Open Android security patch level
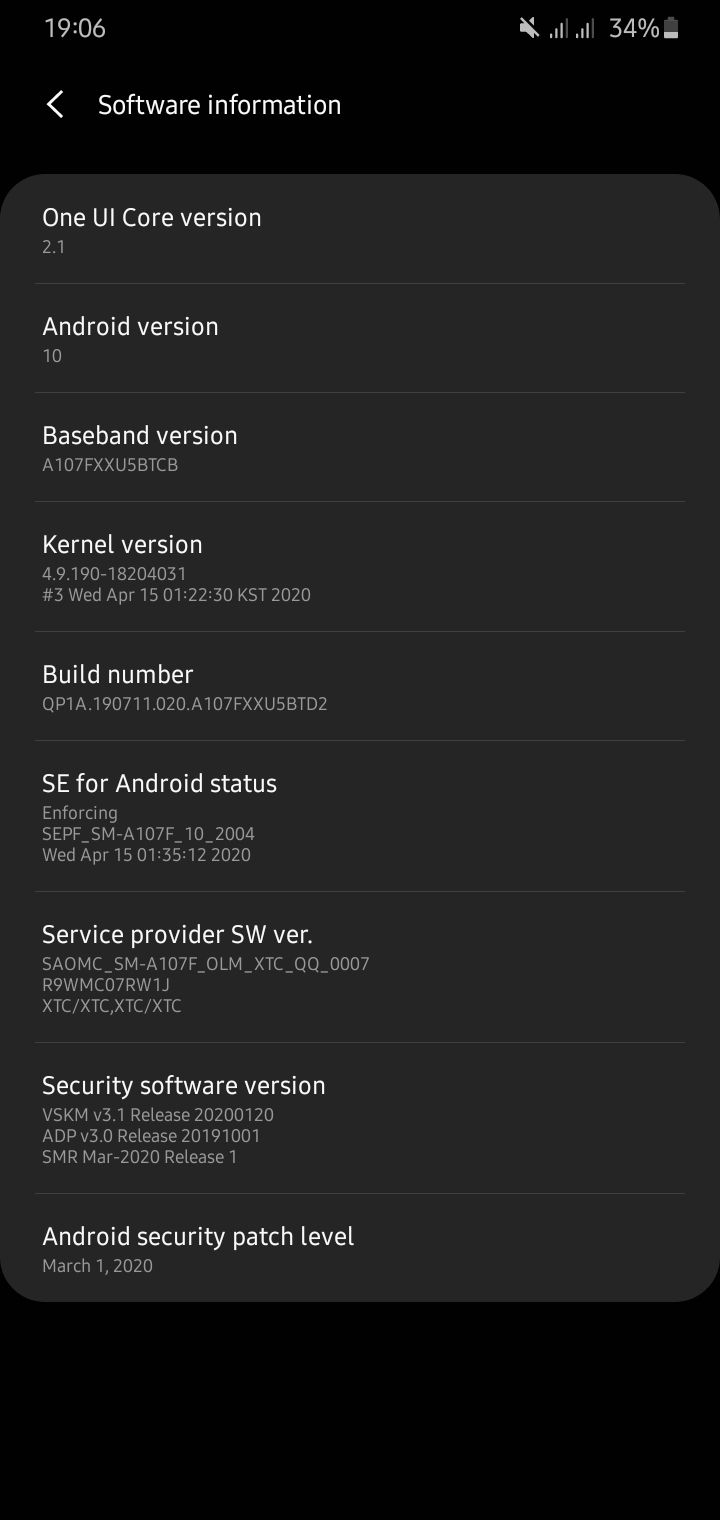 click(x=360, y=1248)
